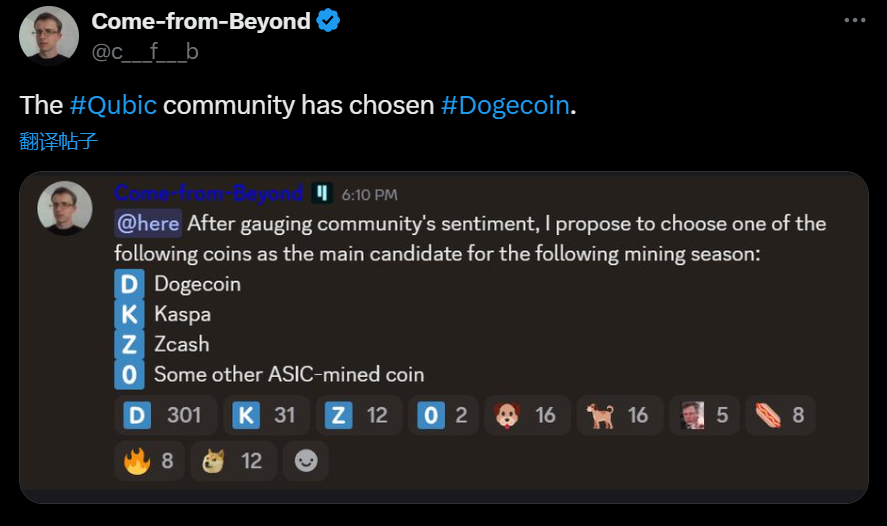Open the tweet's more options menu
This screenshot has height=526, width=887.
pyautogui.click(x=854, y=20)
